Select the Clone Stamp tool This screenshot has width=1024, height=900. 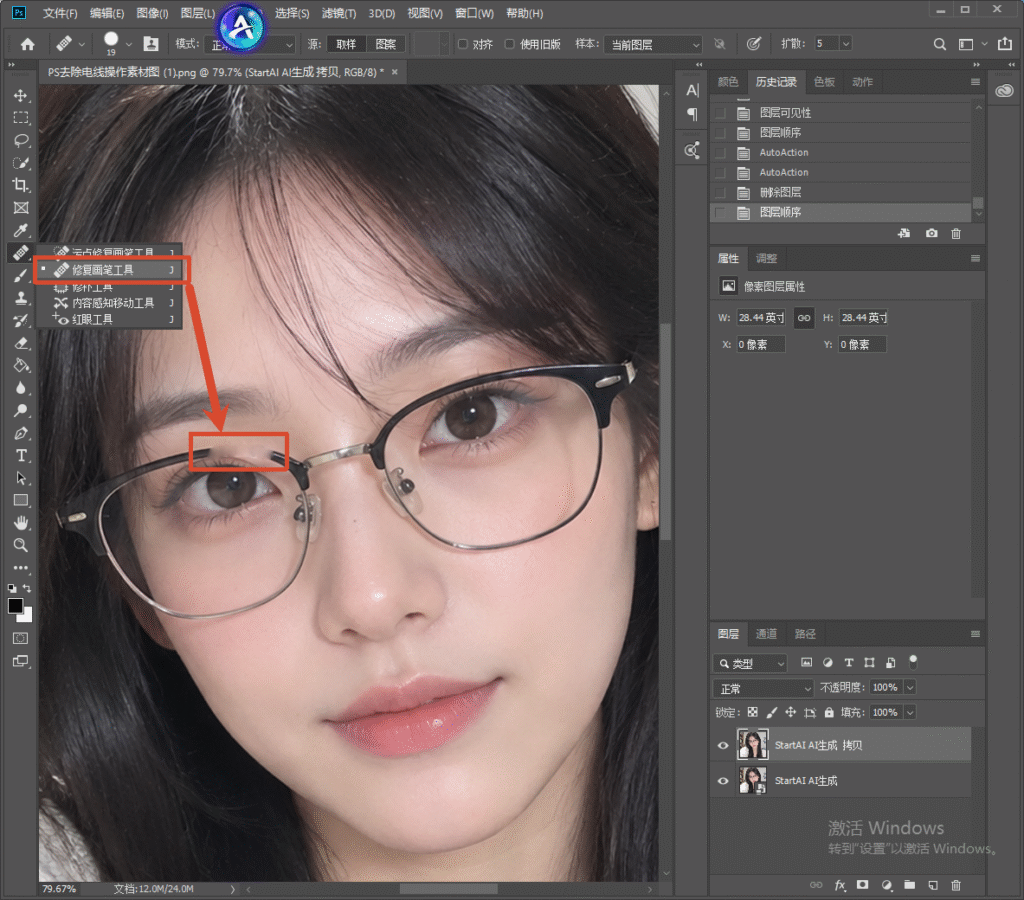(x=21, y=298)
